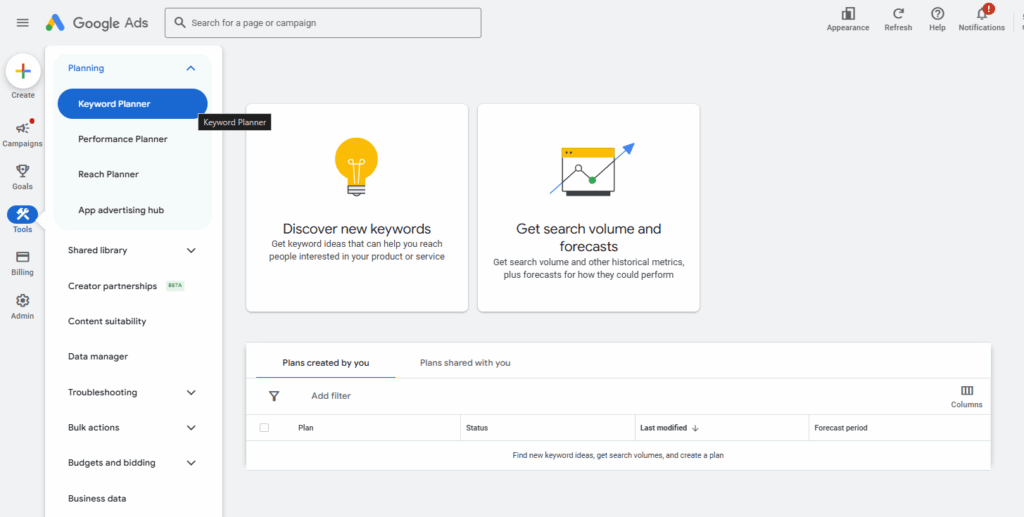
Task: Select the Tools sidebar icon
Action: tap(23, 214)
